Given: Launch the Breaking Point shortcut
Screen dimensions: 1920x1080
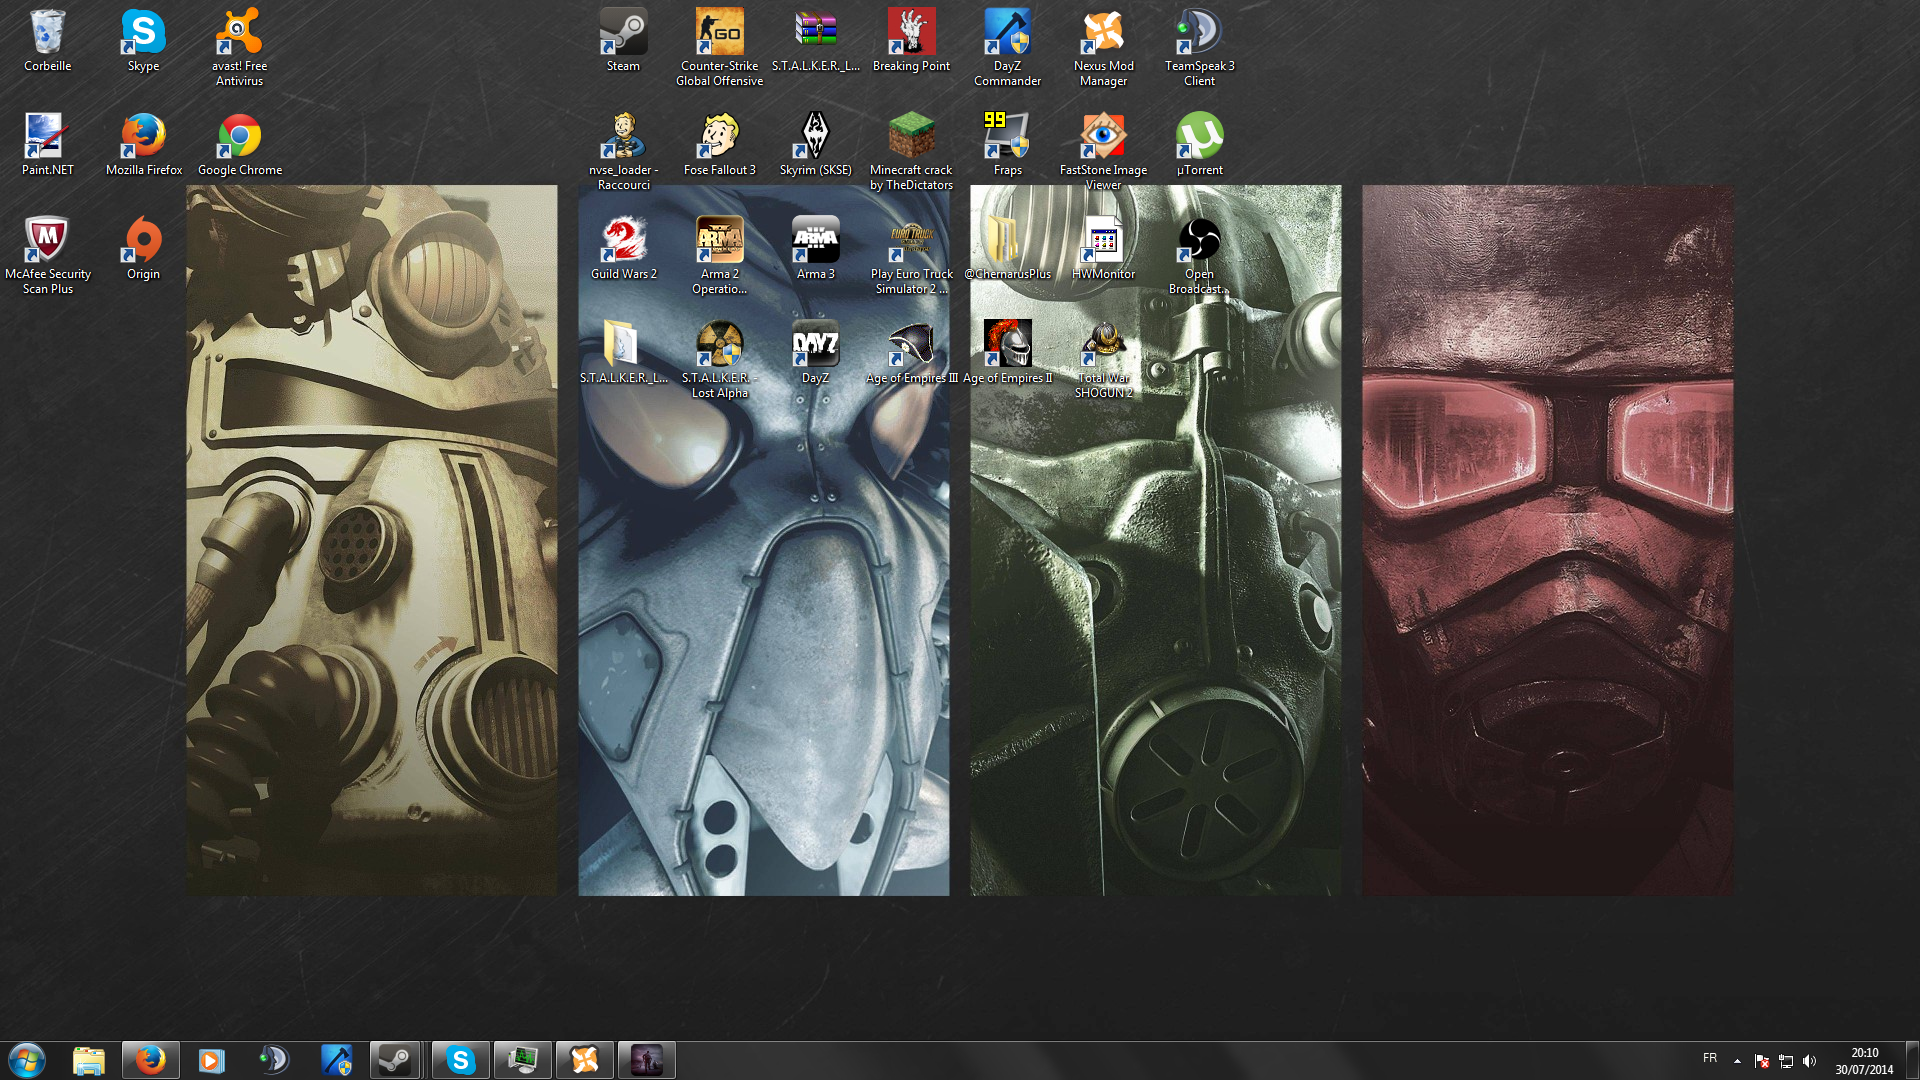Looking at the screenshot, I should point(911,41).
